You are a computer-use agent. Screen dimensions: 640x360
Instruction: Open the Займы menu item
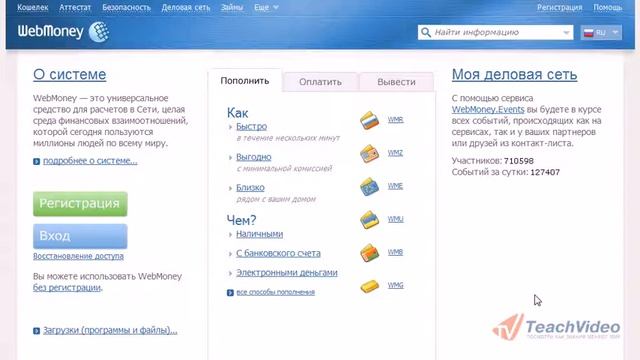point(232,7)
